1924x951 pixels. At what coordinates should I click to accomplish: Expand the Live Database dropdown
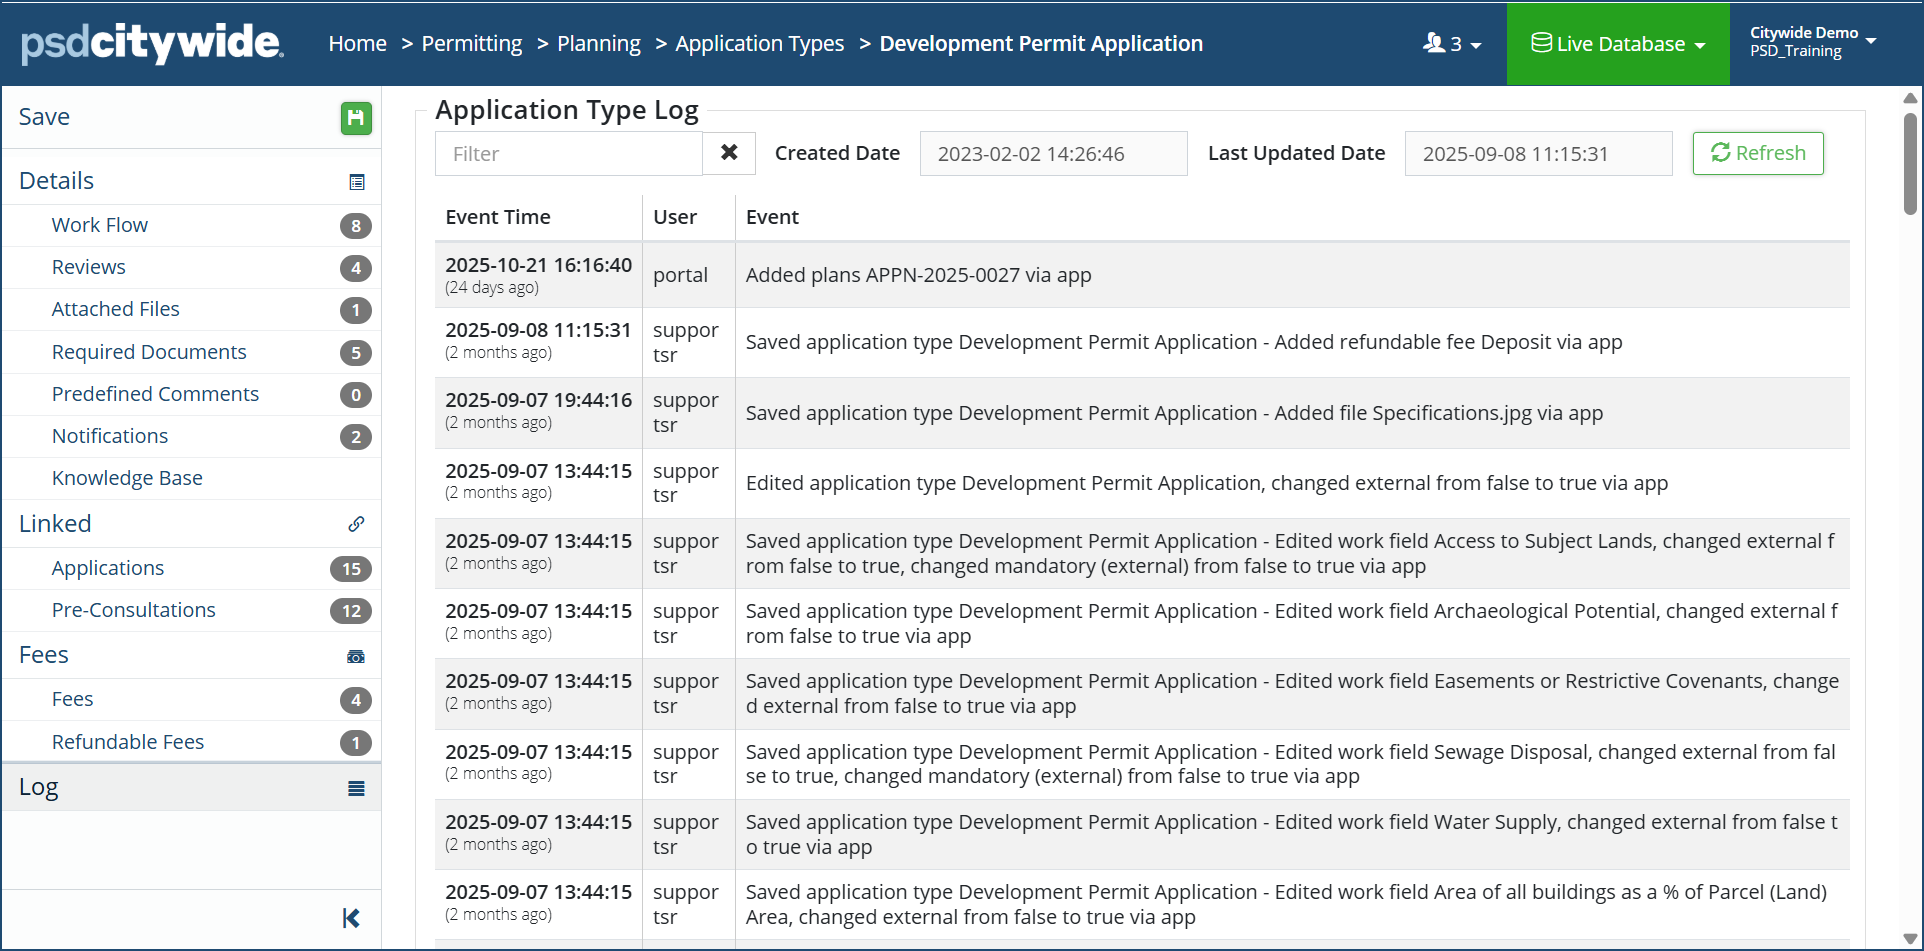pyautogui.click(x=1617, y=44)
